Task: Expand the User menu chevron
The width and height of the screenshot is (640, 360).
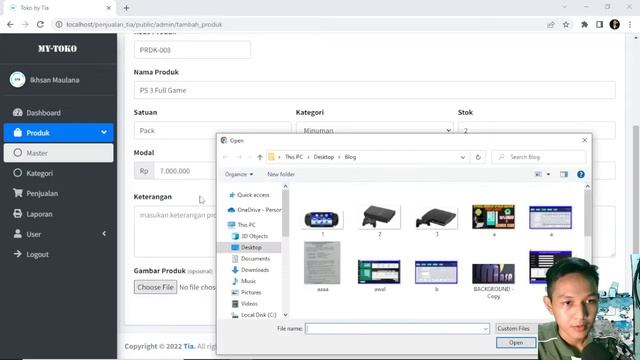Action: point(104,233)
